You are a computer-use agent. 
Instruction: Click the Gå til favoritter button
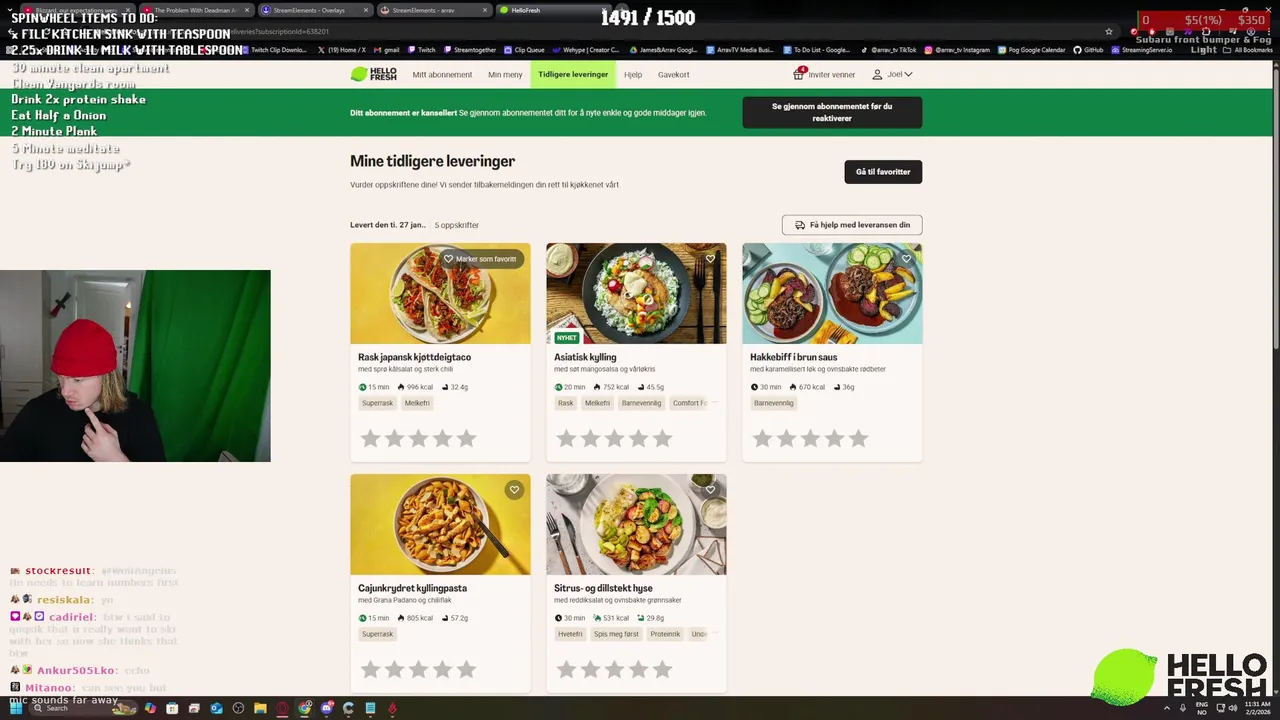(x=883, y=172)
